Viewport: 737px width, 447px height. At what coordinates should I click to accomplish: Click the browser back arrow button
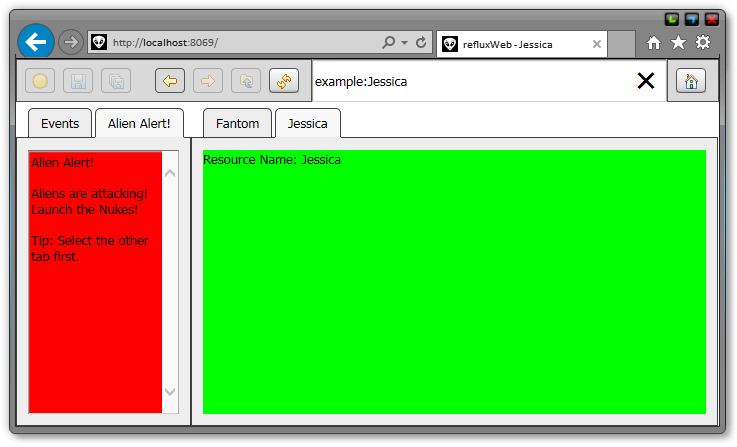pos(36,42)
